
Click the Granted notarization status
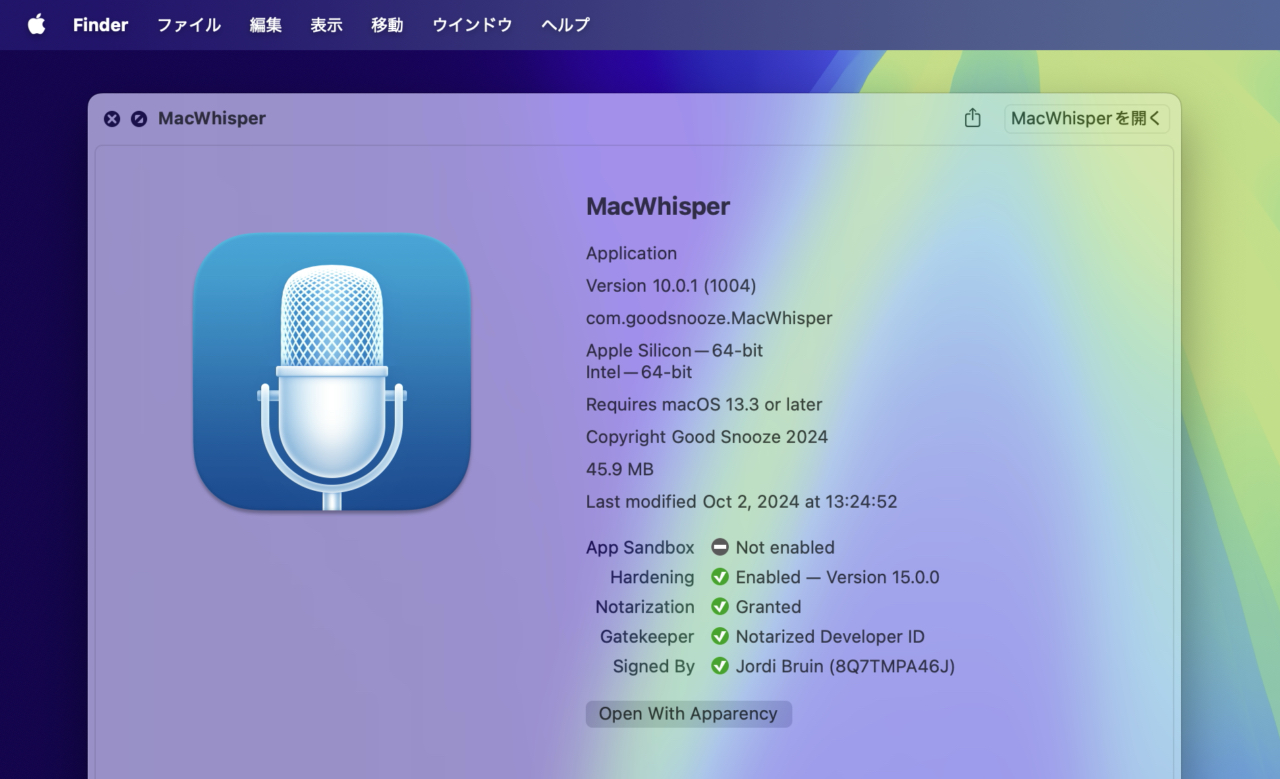click(x=769, y=607)
